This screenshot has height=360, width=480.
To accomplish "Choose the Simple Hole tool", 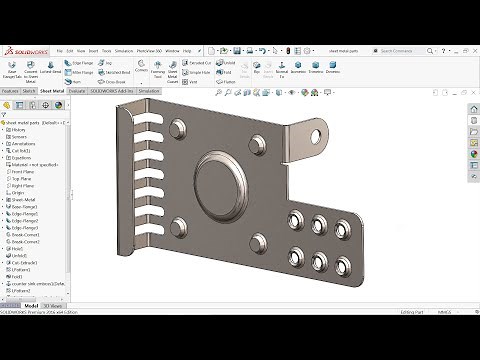I will pyautogui.click(x=196, y=72).
